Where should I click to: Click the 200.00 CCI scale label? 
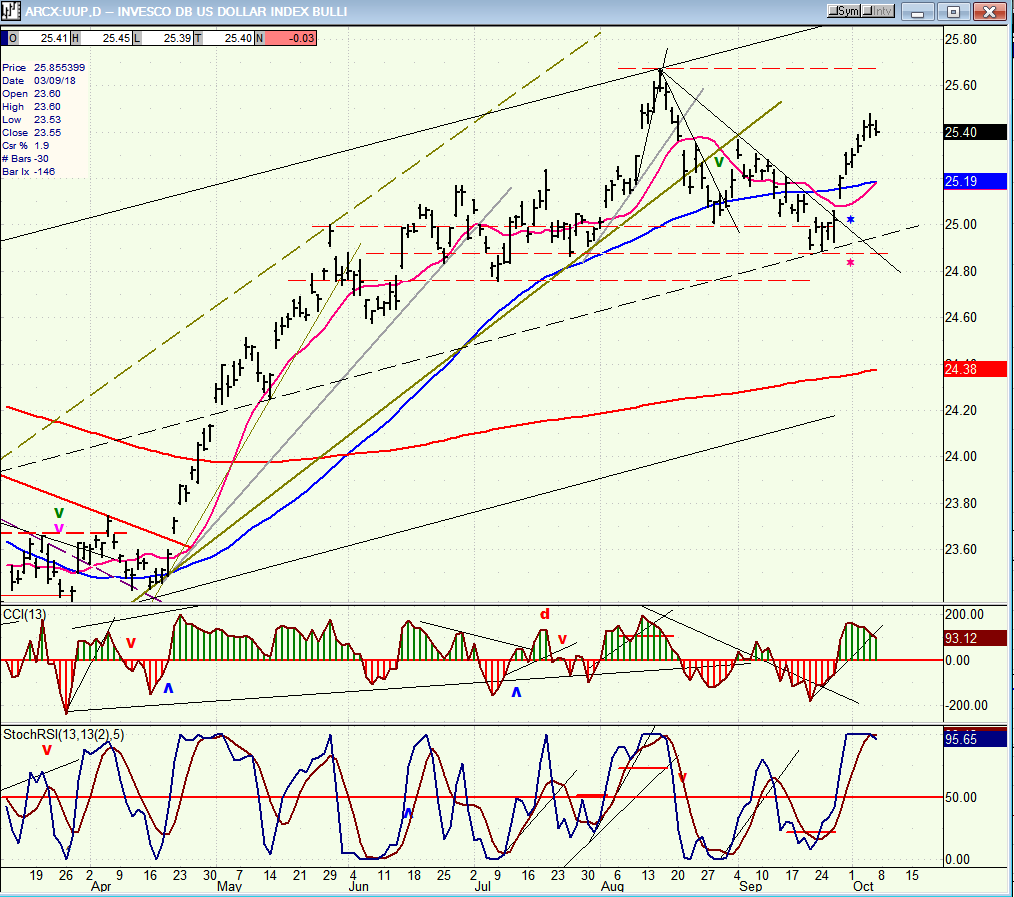coord(964,614)
